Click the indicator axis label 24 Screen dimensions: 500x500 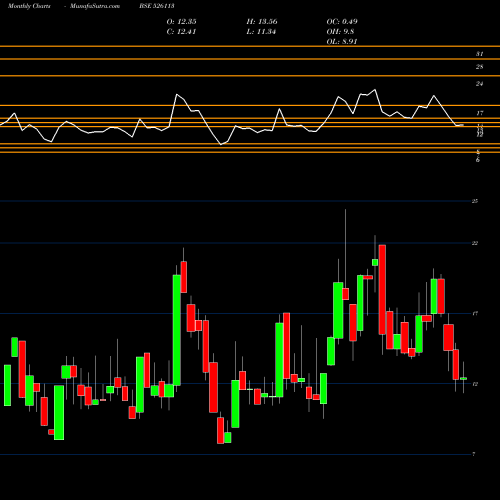click(479, 84)
